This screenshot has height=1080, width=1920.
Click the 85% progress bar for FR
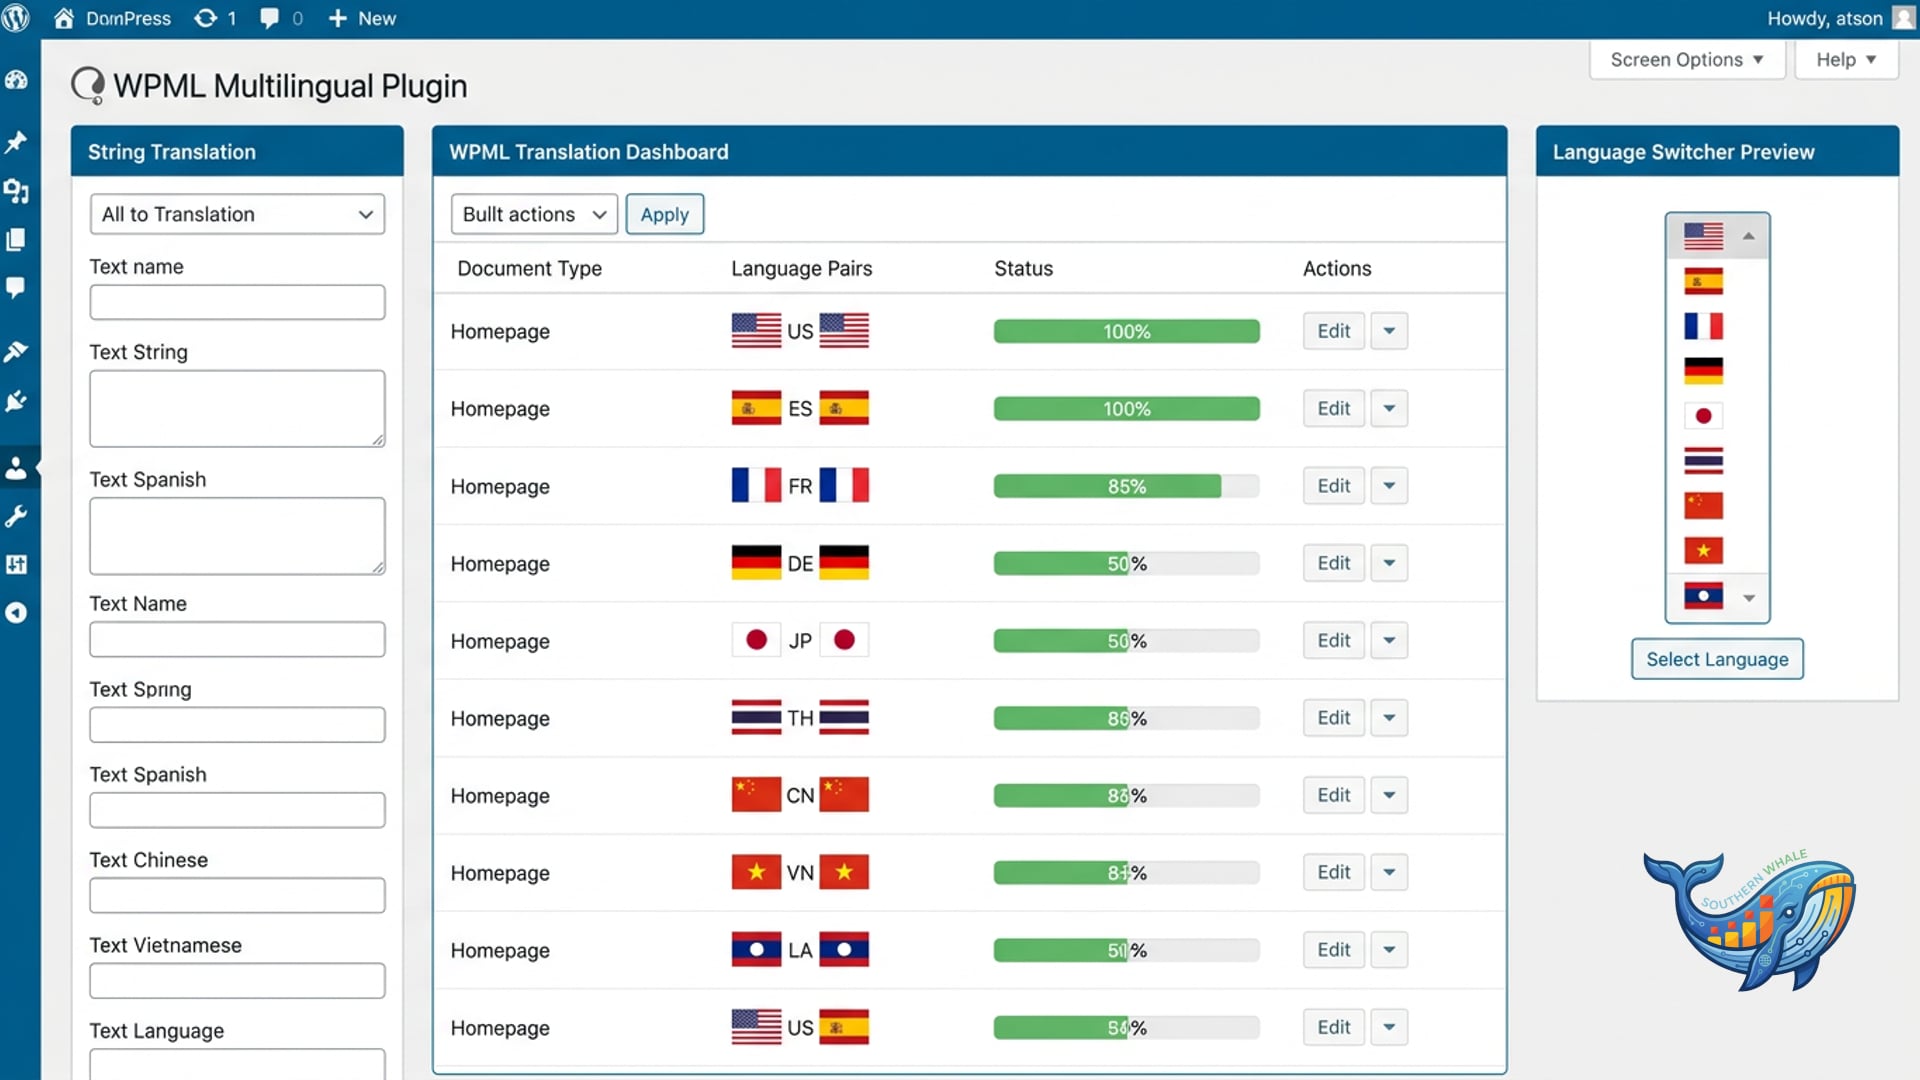1126,486
